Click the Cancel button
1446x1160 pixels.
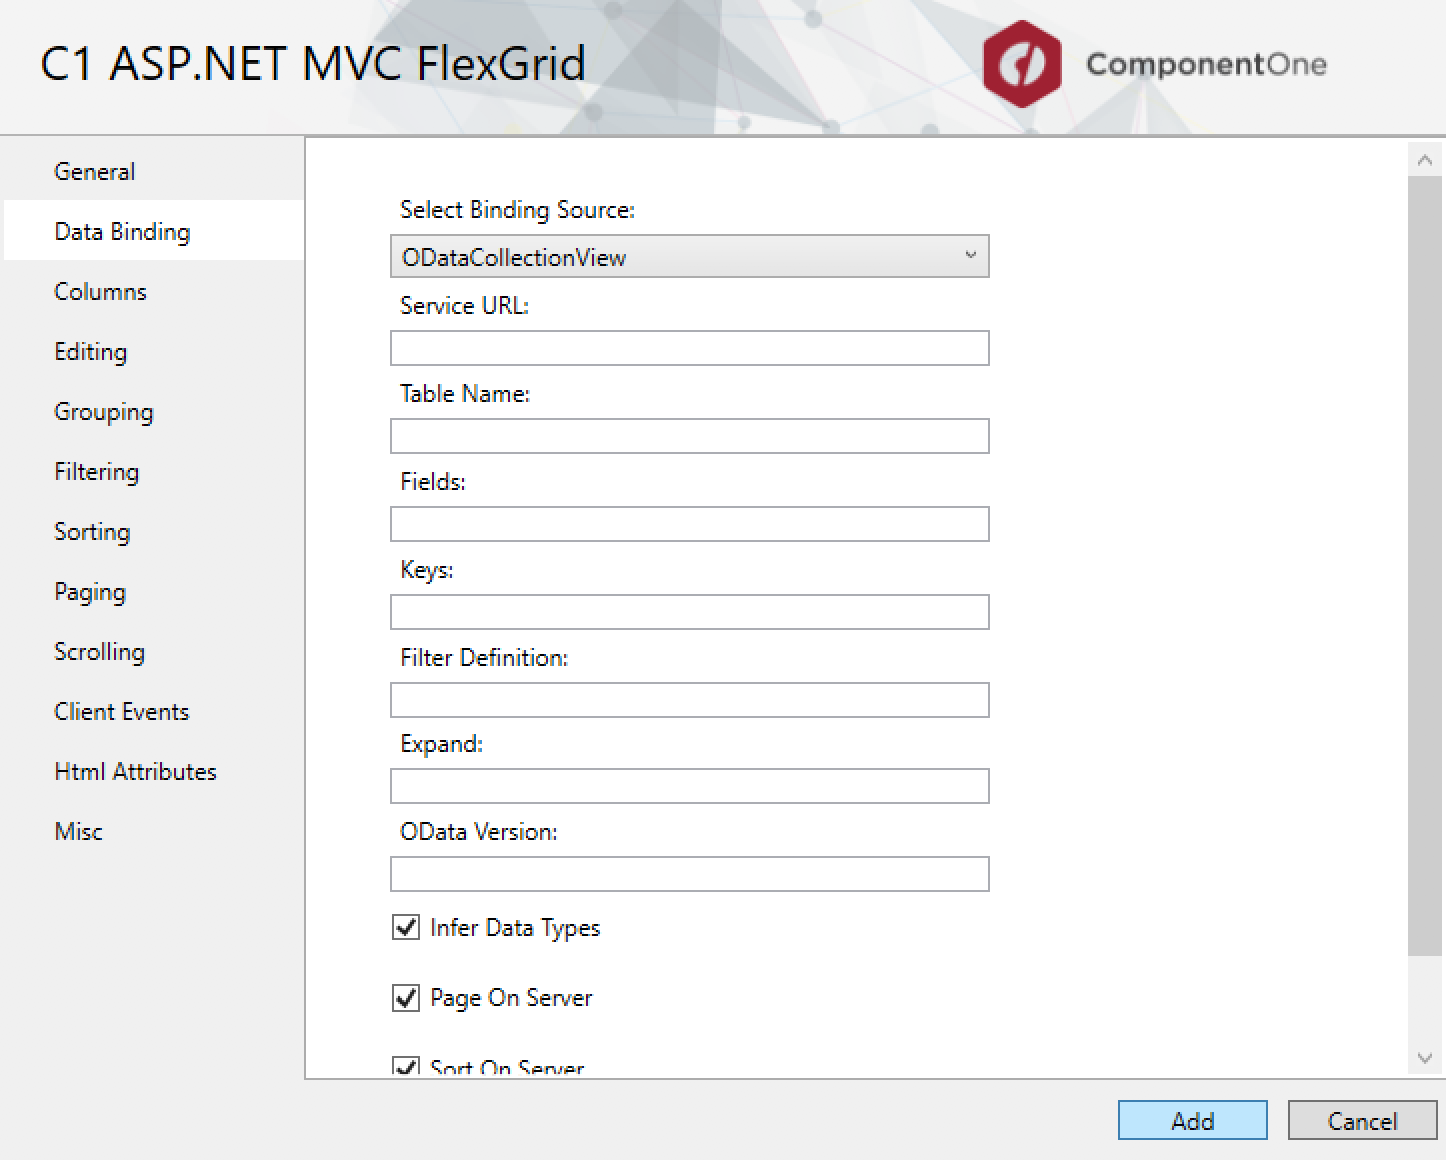click(1362, 1120)
